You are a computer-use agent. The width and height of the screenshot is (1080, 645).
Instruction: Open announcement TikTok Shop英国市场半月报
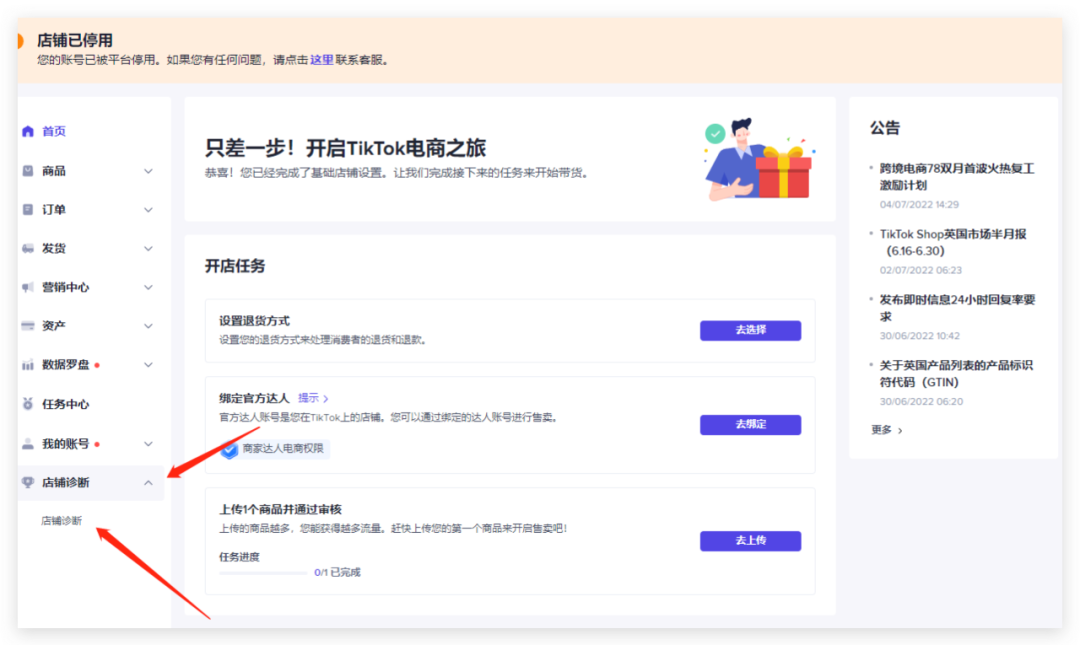tap(953, 242)
